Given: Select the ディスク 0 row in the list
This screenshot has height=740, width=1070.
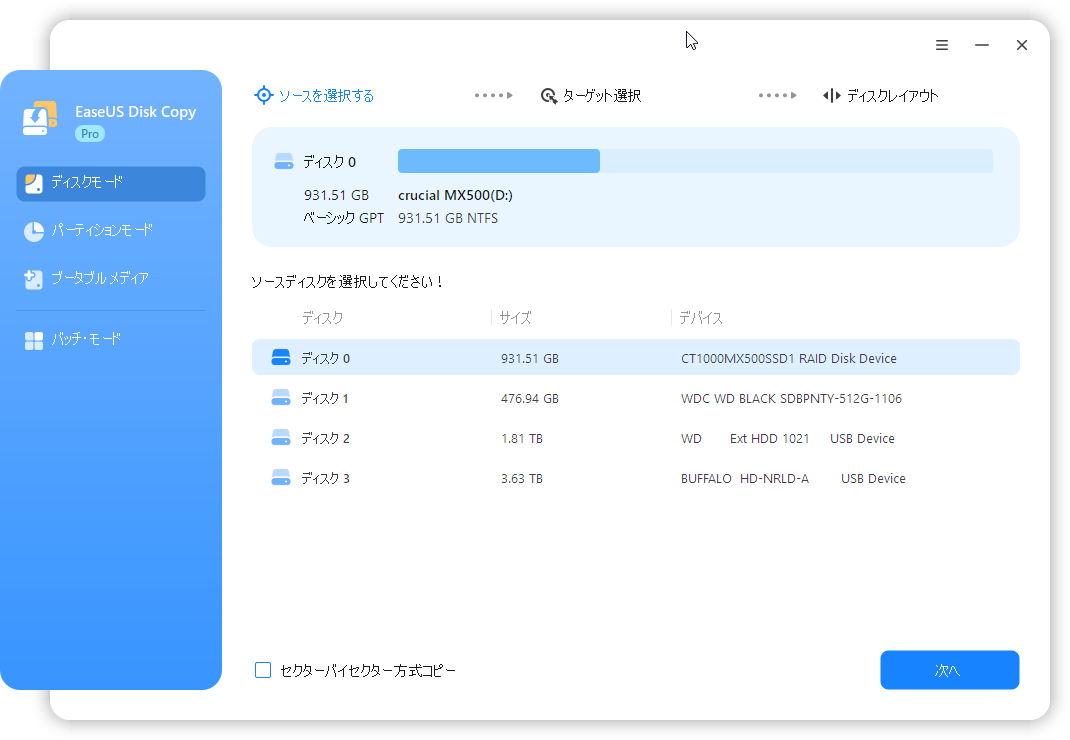Looking at the screenshot, I should pos(635,358).
